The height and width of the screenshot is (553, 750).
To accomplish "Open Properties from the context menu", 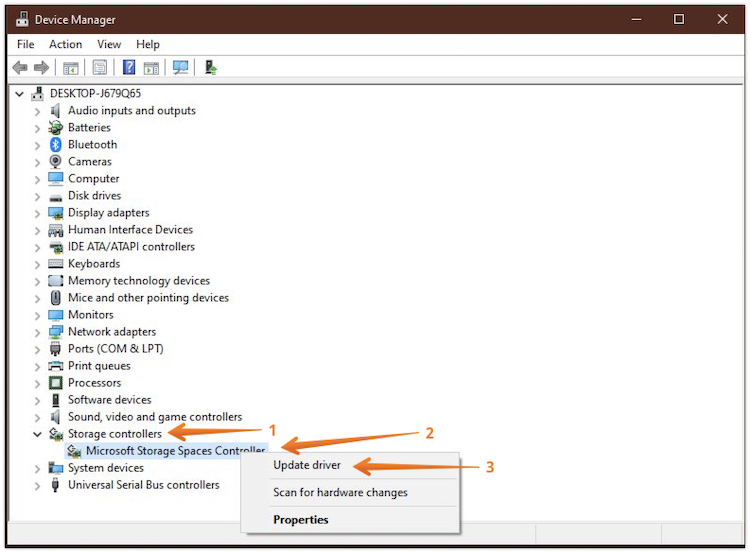I will pyautogui.click(x=301, y=519).
